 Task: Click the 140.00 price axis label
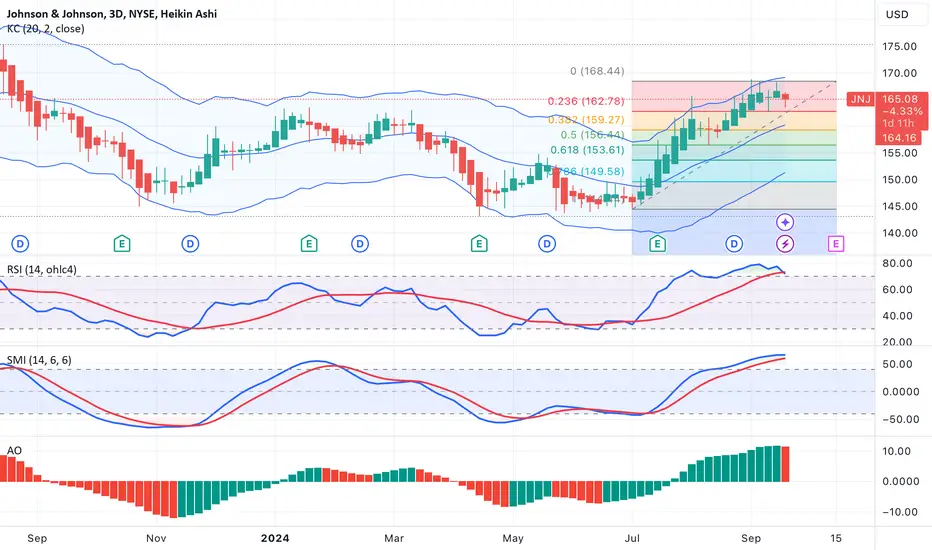pyautogui.click(x=899, y=233)
